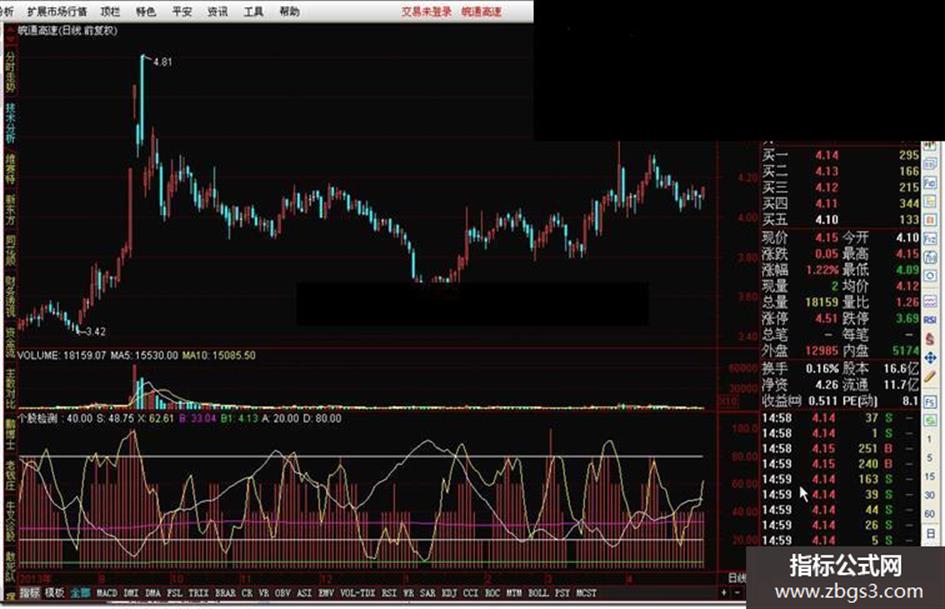Select the 1-minute period button
The width and height of the screenshot is (945, 609).
click(930, 439)
